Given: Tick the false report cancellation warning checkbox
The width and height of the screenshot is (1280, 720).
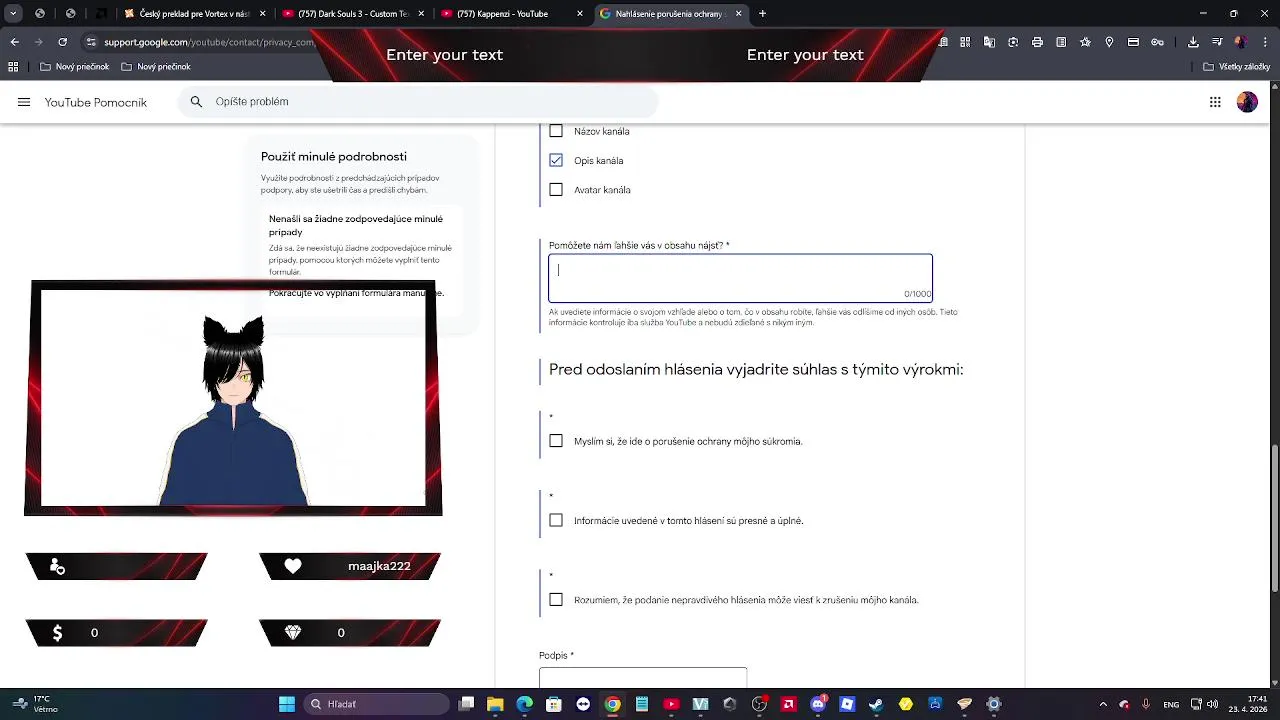Looking at the screenshot, I should pyautogui.click(x=556, y=600).
